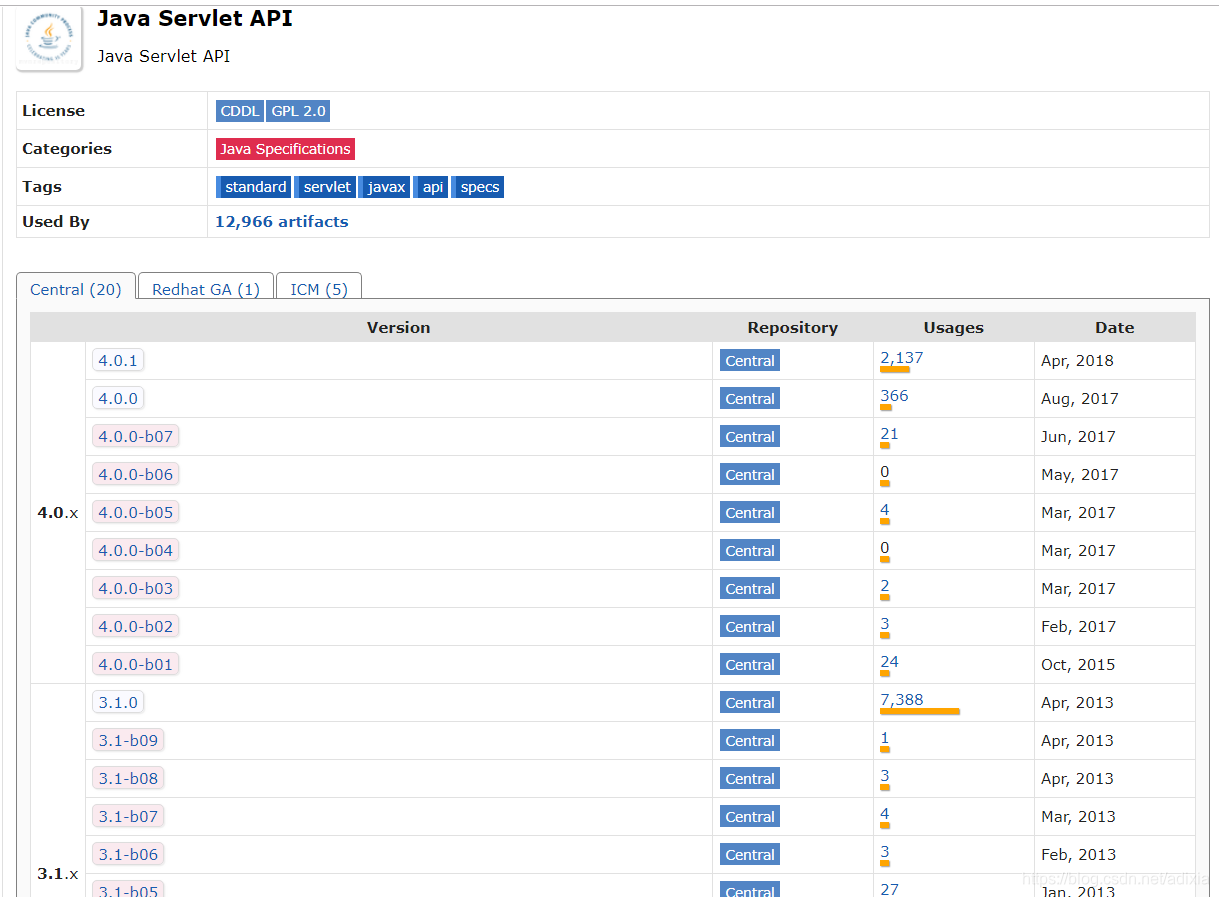Open the 24 usages link
The height and width of the screenshot is (897, 1219).
click(889, 661)
